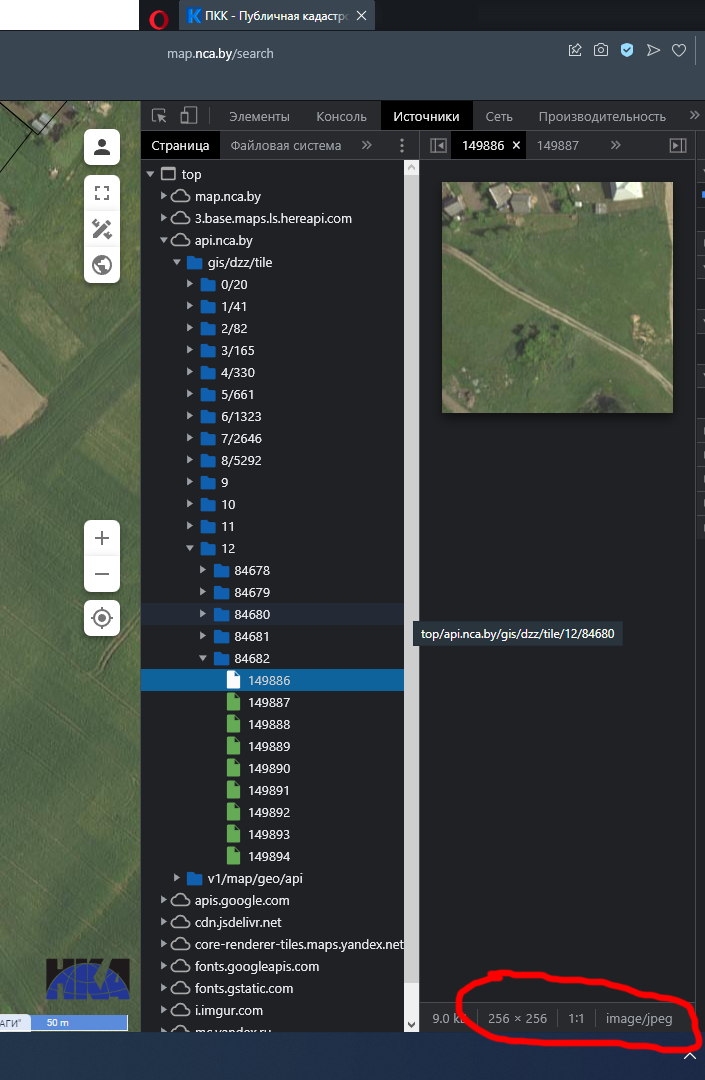Open the 149887 file tab
Image resolution: width=705 pixels, height=1080 pixels.
point(557,146)
